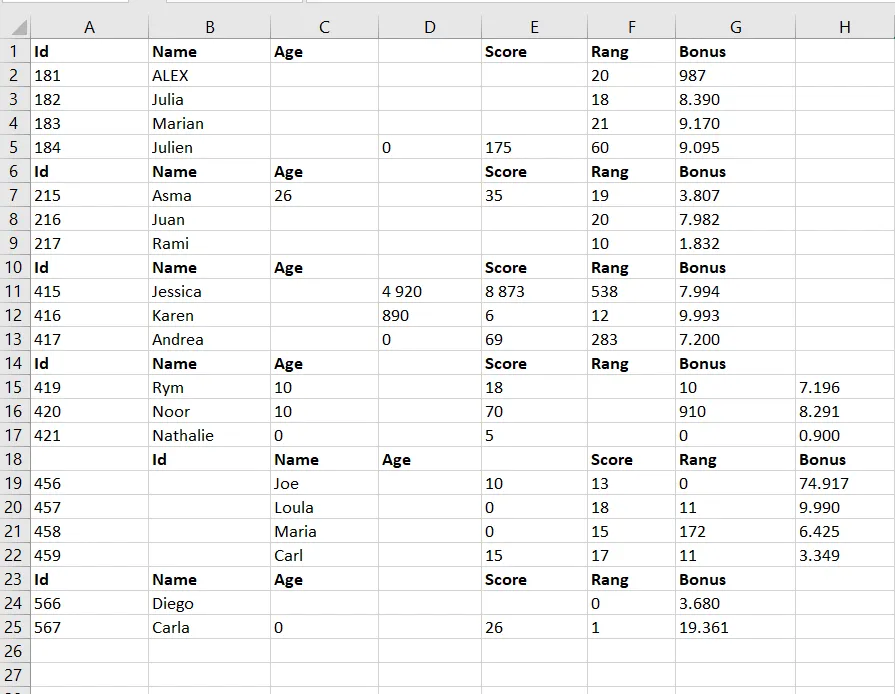Select the Id cell 566
The width and height of the screenshot is (895, 694).
48,603
